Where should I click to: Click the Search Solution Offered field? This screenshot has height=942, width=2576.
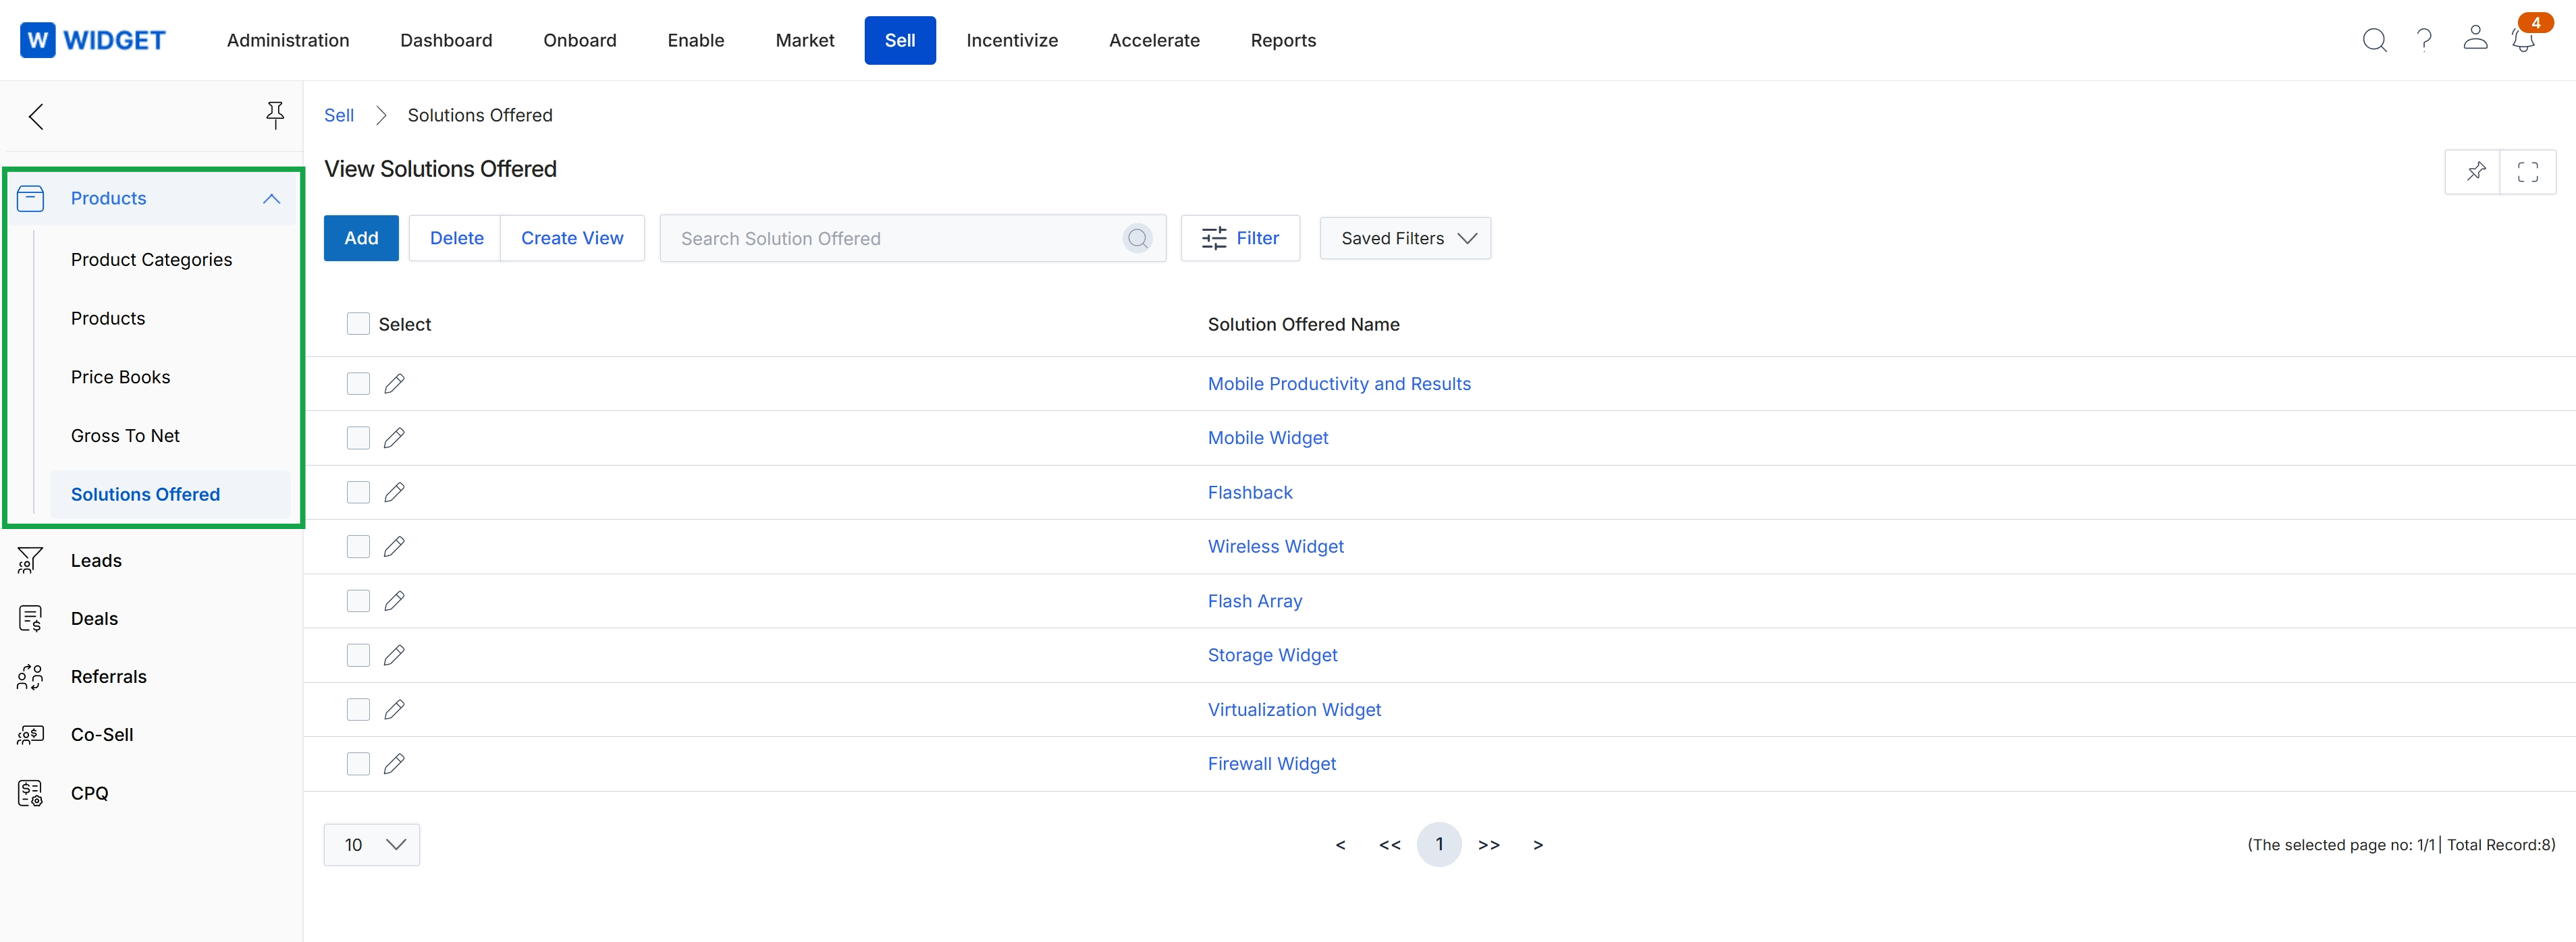click(x=912, y=238)
